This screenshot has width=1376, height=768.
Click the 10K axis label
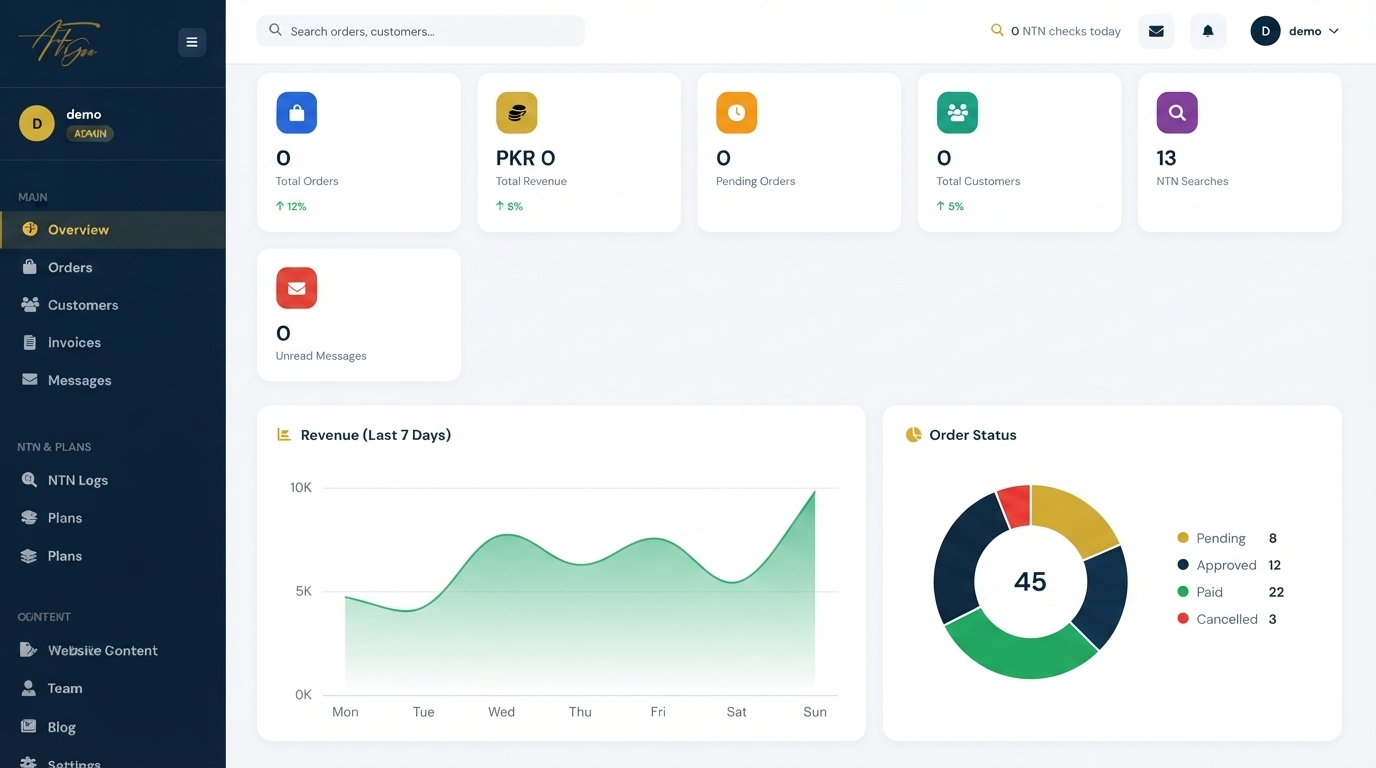click(301, 488)
